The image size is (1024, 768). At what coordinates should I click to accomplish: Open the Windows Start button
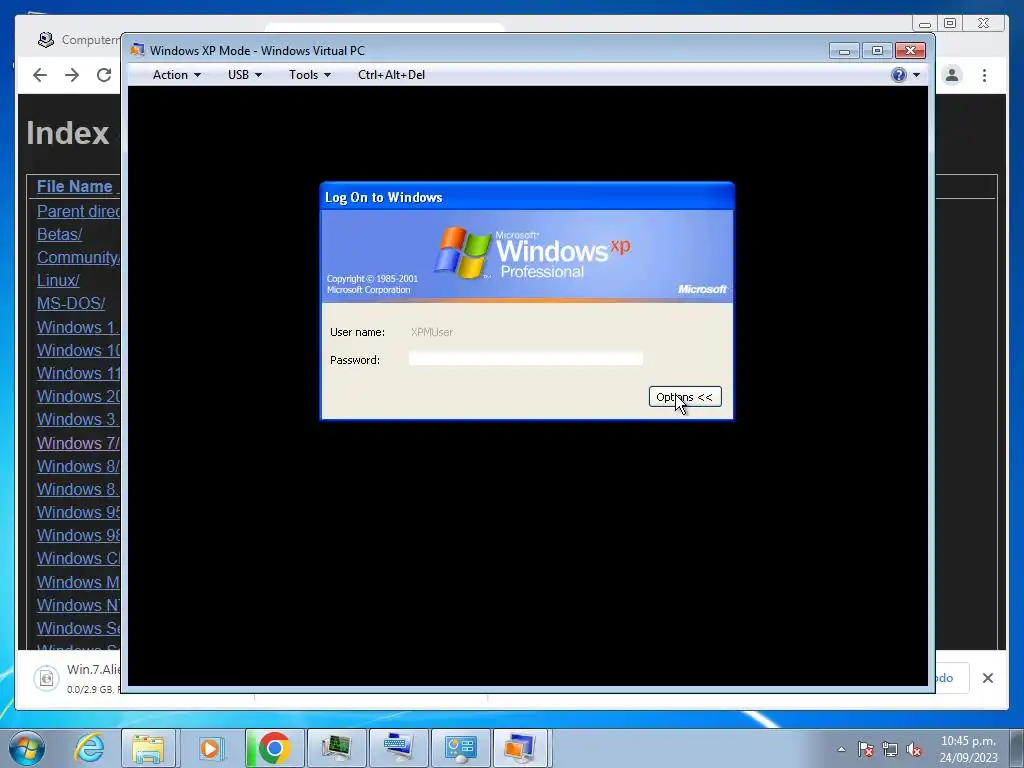pos(27,748)
